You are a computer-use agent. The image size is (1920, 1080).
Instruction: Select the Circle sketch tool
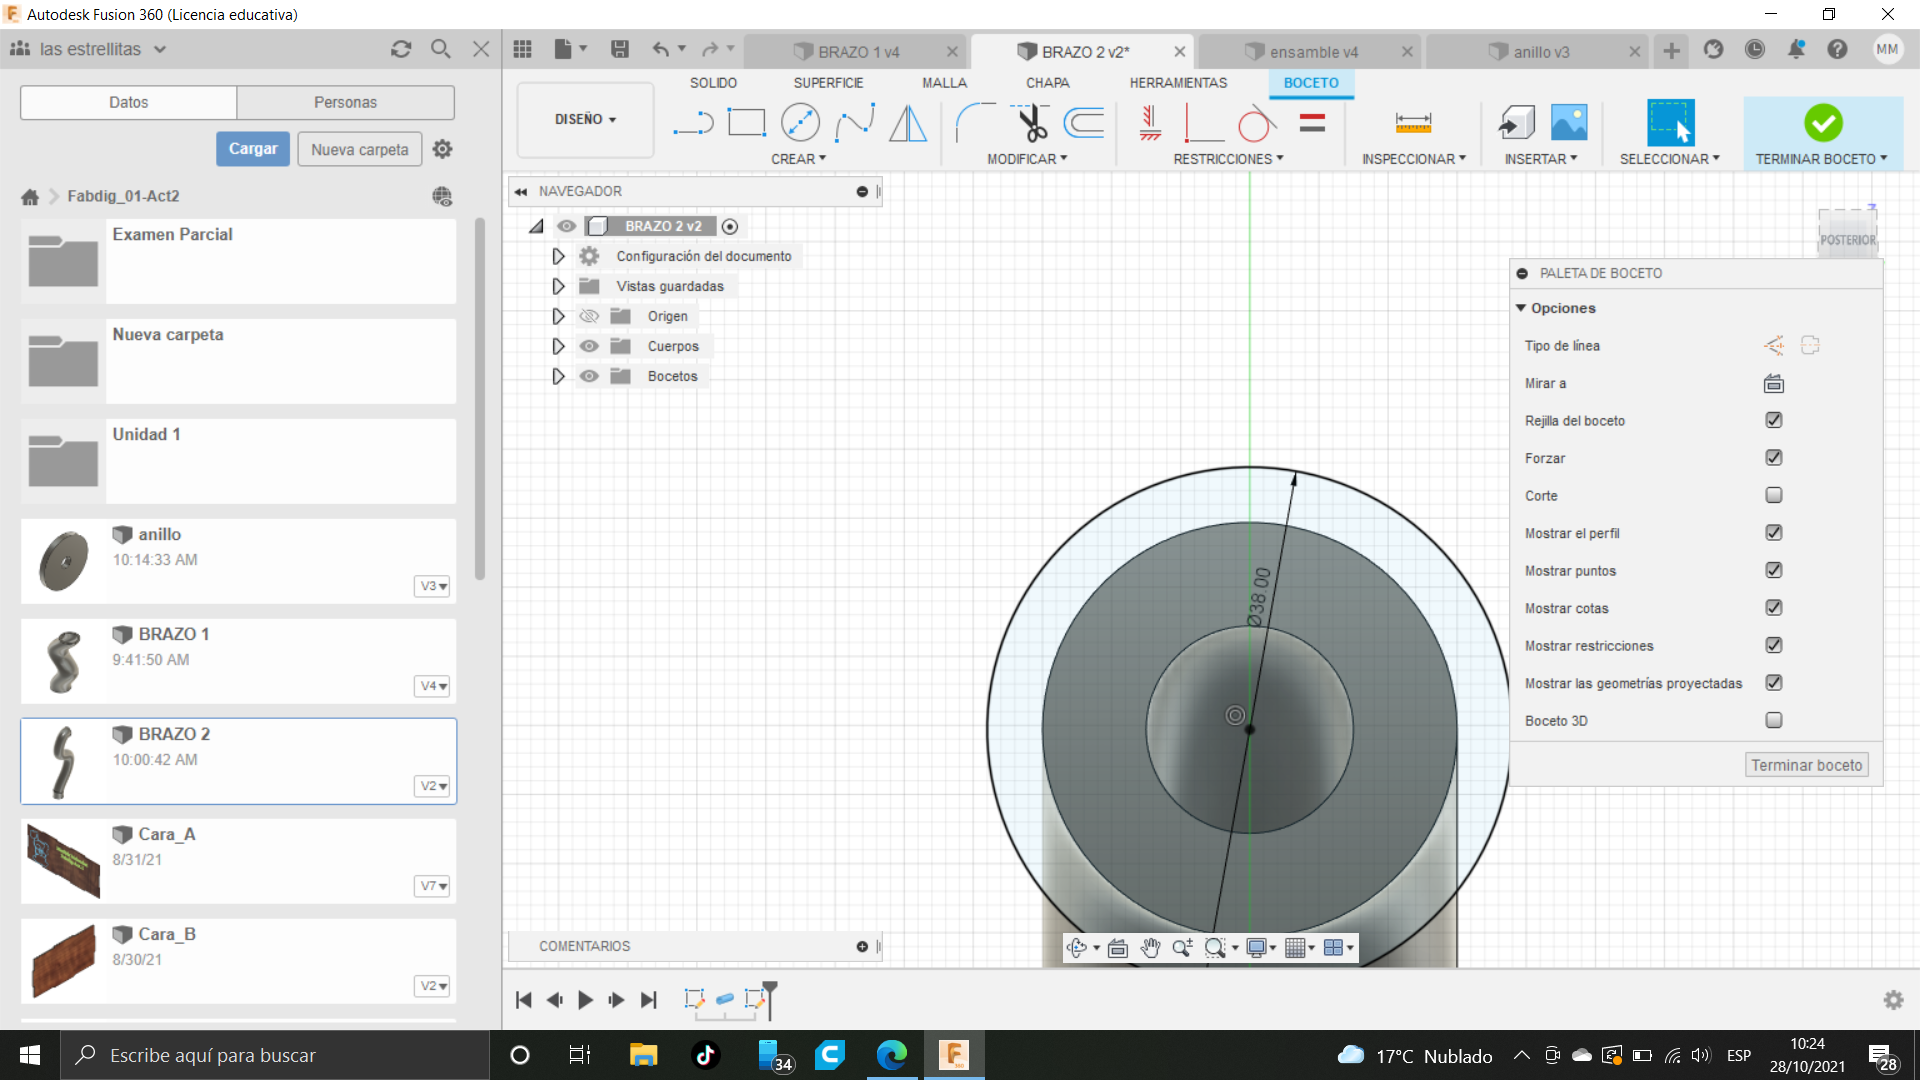click(x=800, y=123)
